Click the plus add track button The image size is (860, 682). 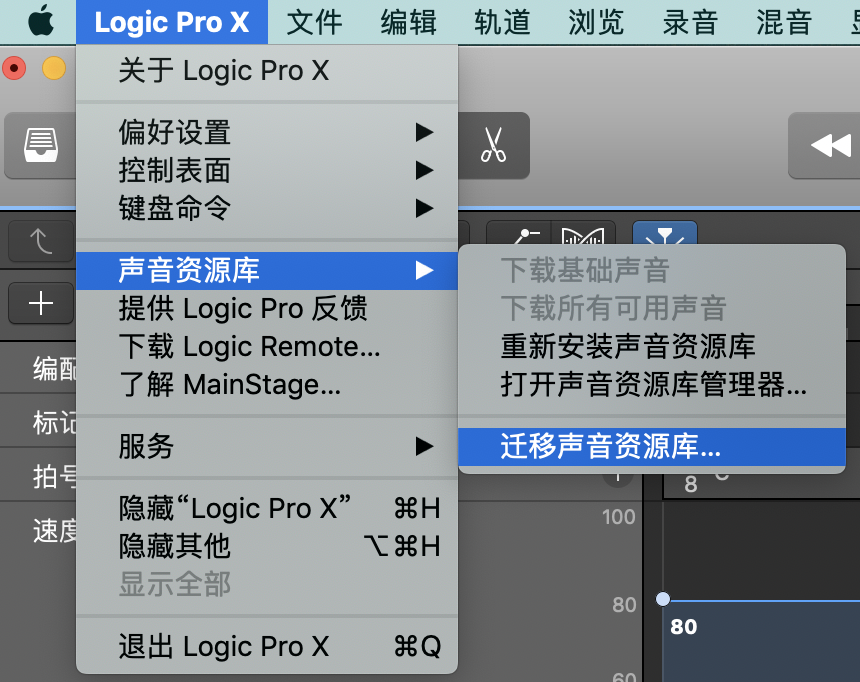coord(41,303)
